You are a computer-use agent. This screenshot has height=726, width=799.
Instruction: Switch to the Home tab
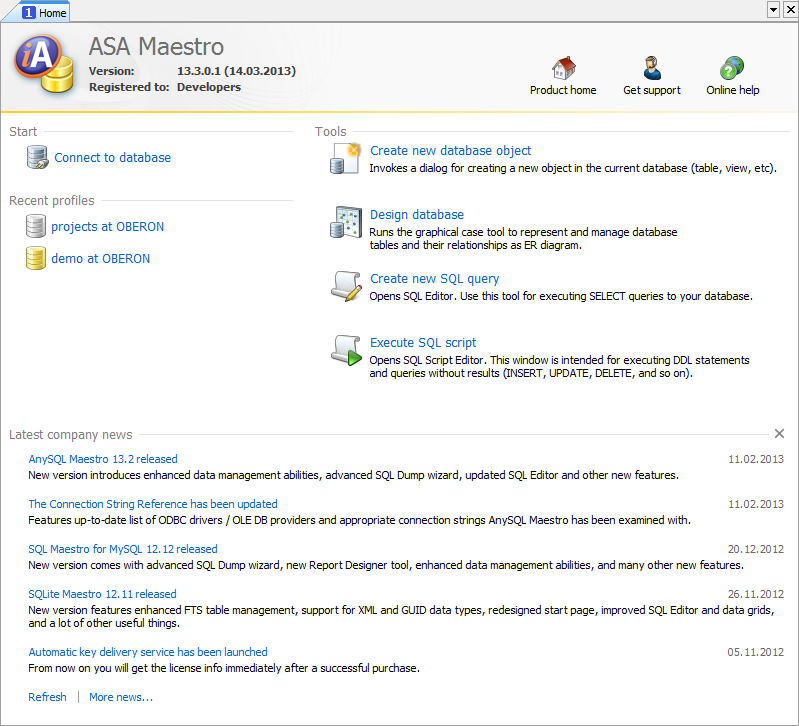44,13
